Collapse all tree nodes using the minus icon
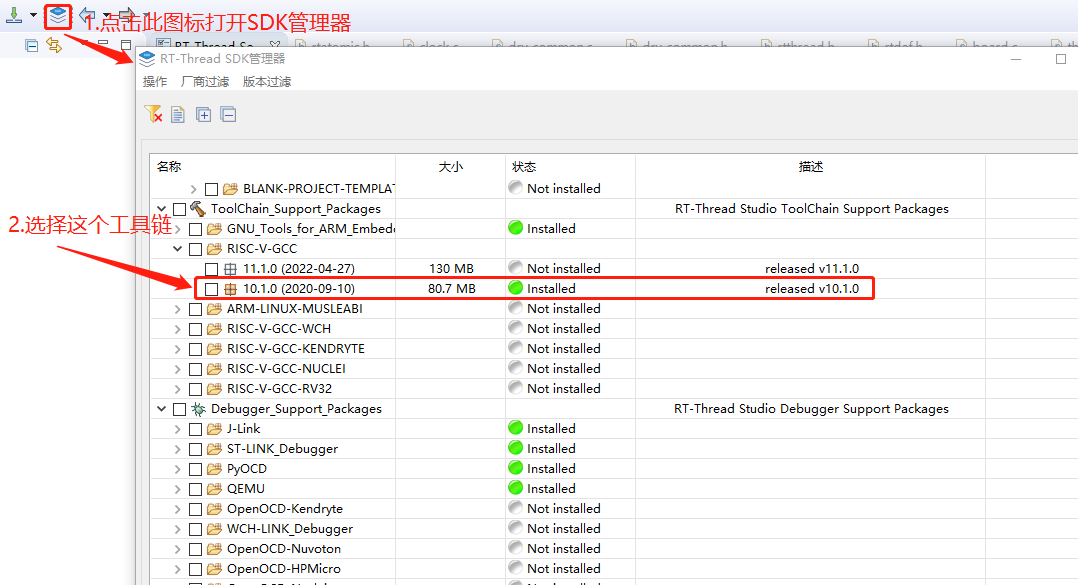The width and height of the screenshot is (1078, 585). pyautogui.click(x=228, y=114)
